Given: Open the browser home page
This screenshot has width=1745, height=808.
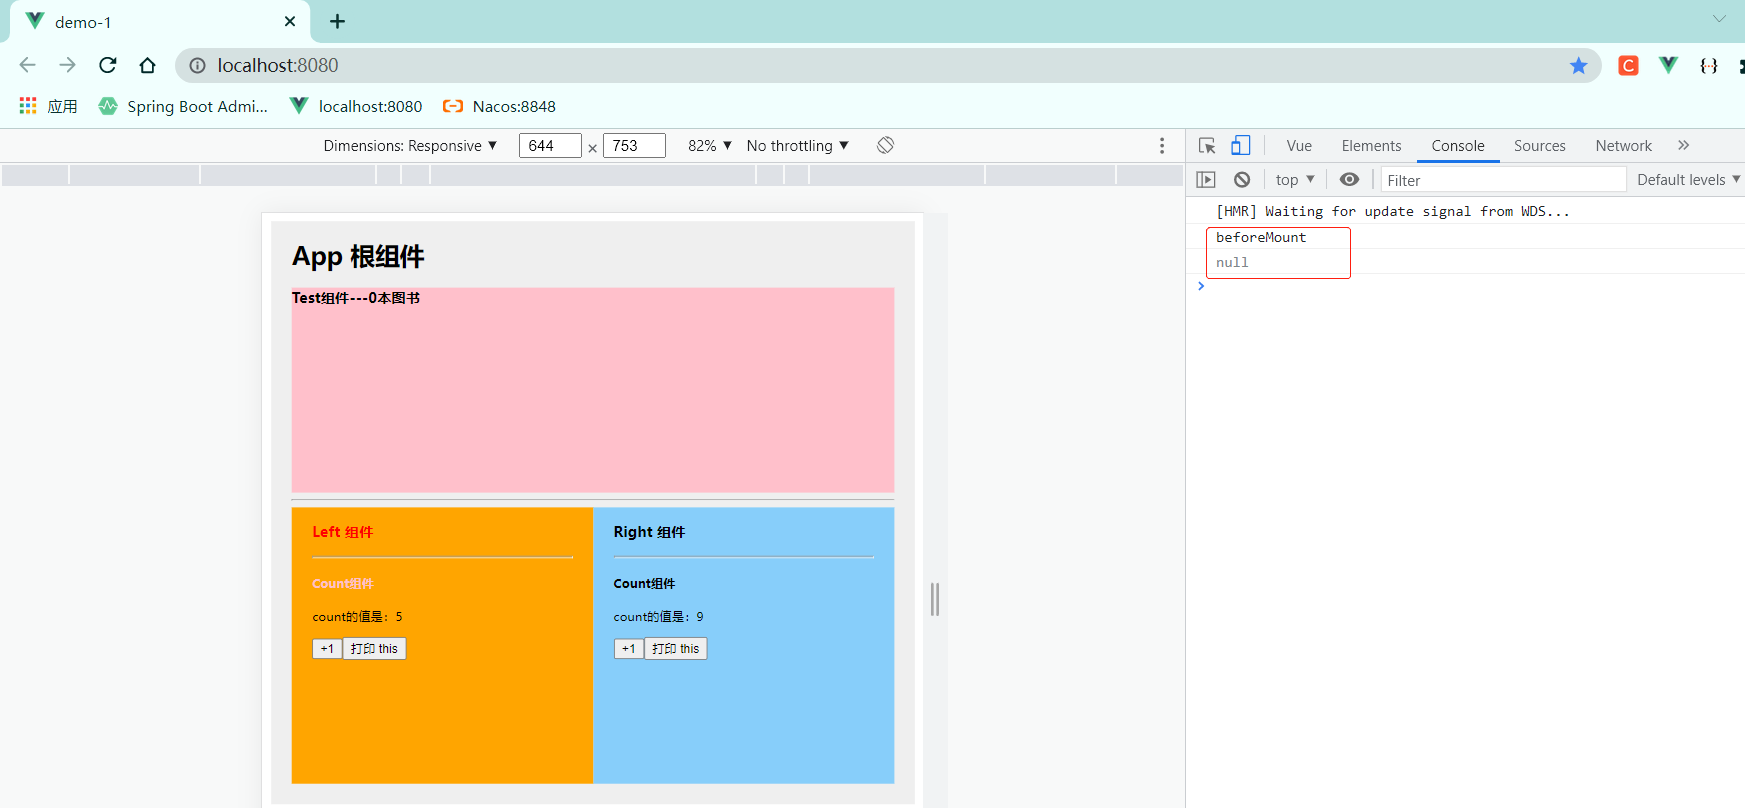Looking at the screenshot, I should tap(147, 65).
